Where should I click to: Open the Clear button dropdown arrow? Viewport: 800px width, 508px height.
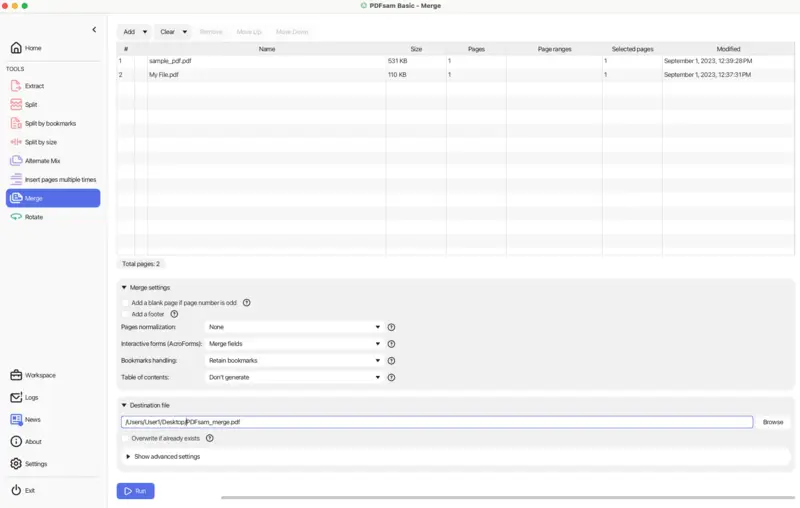coord(185,32)
